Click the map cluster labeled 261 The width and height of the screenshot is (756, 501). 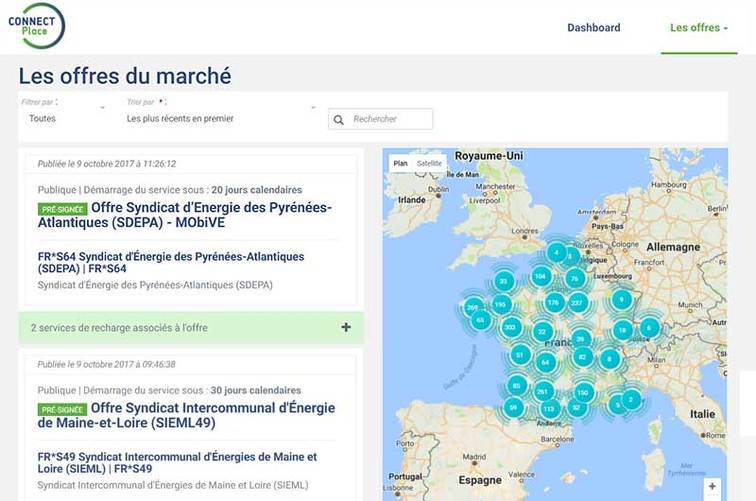[542, 392]
